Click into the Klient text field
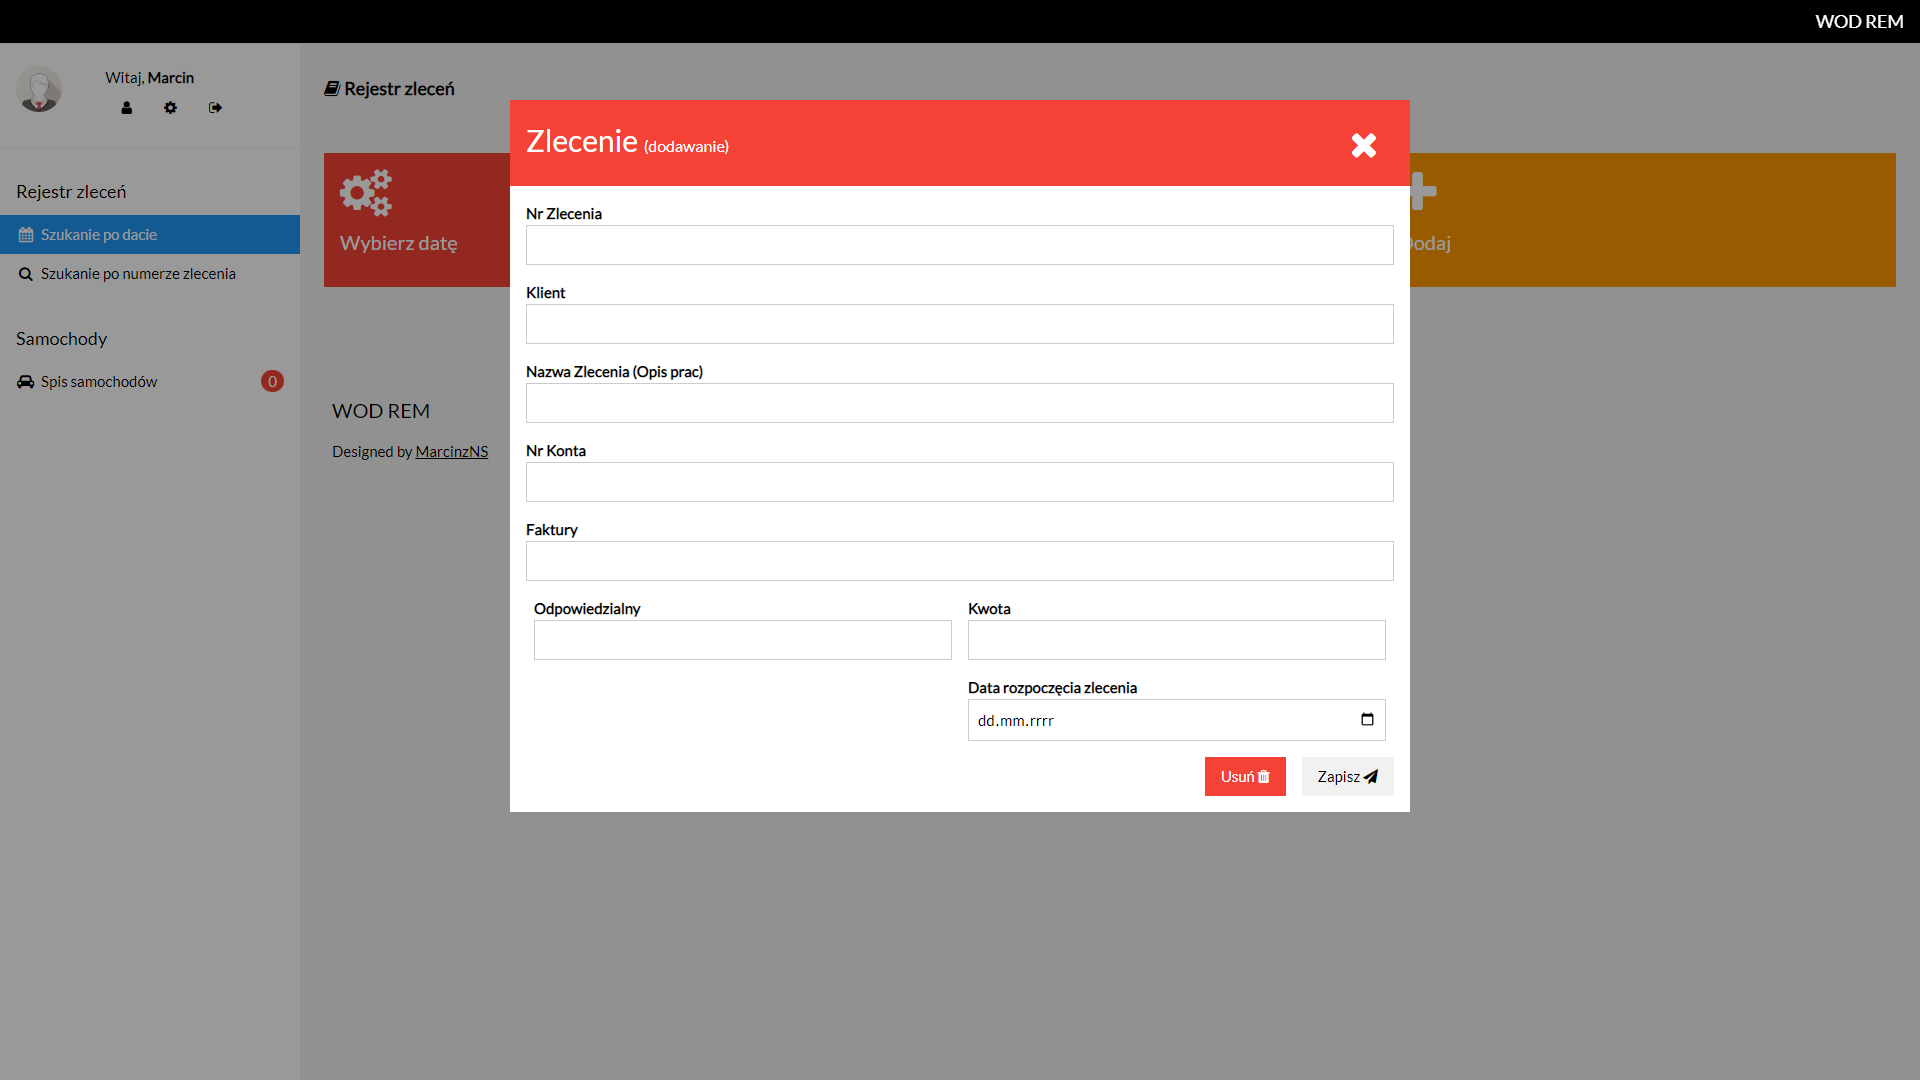Image resolution: width=1920 pixels, height=1080 pixels. pos(959,324)
